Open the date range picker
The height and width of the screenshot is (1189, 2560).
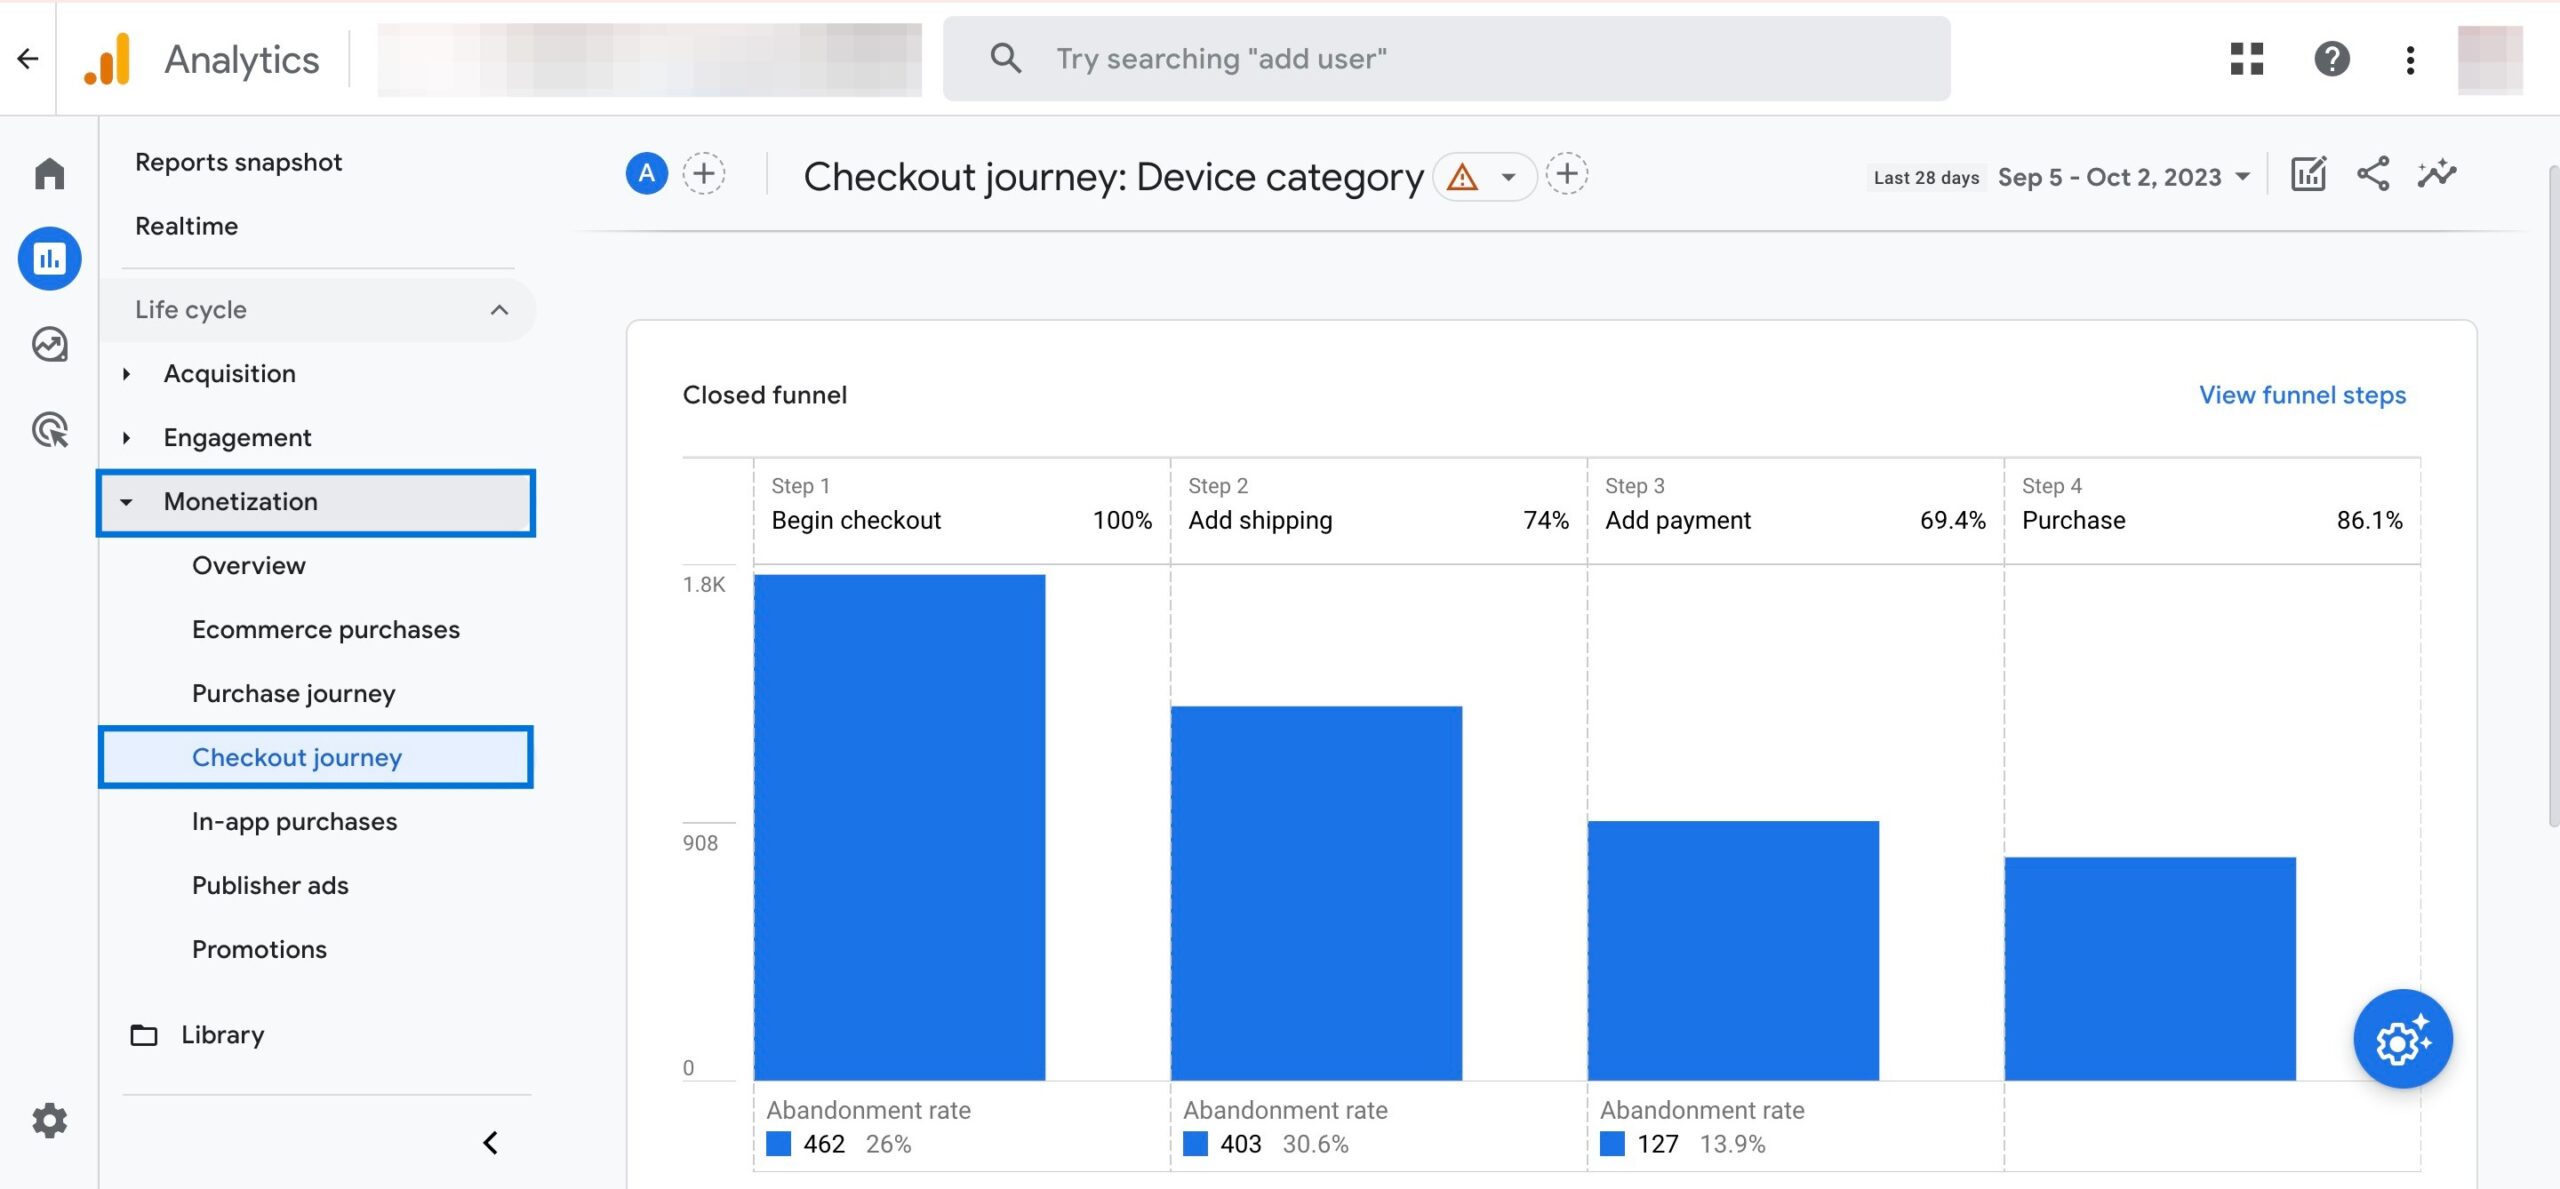pos(2123,177)
